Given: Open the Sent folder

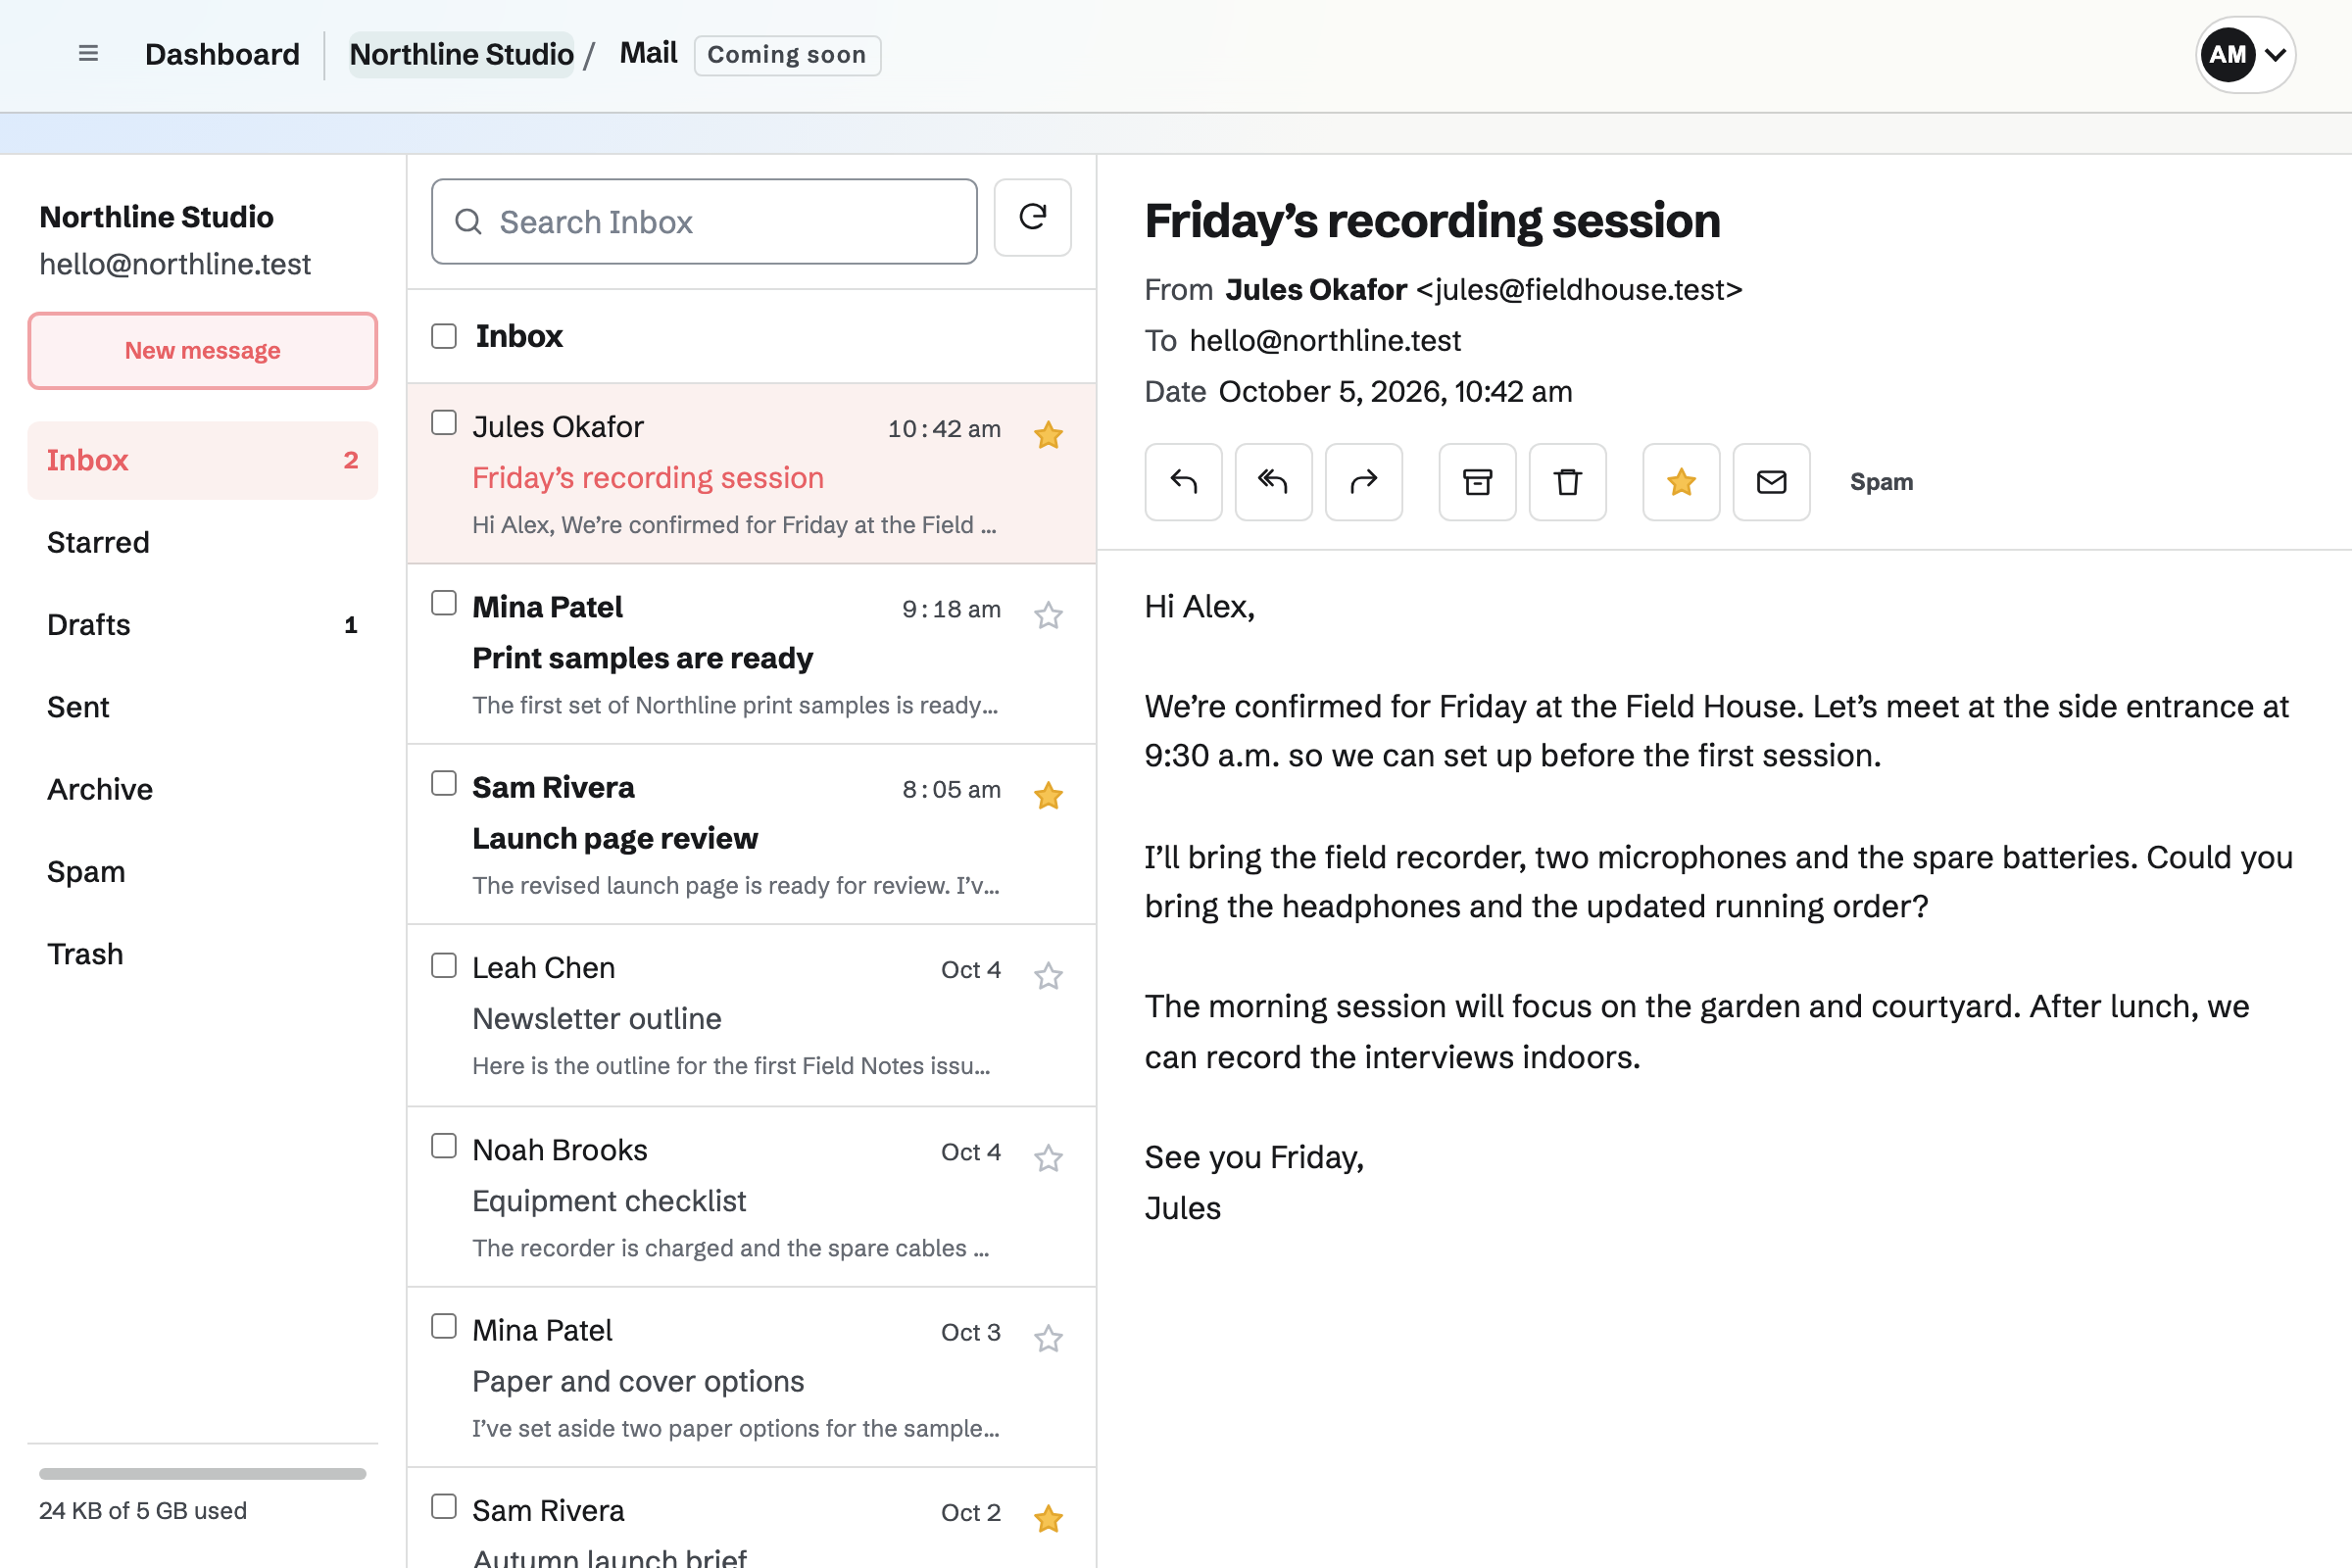Looking at the screenshot, I should coord(202,707).
